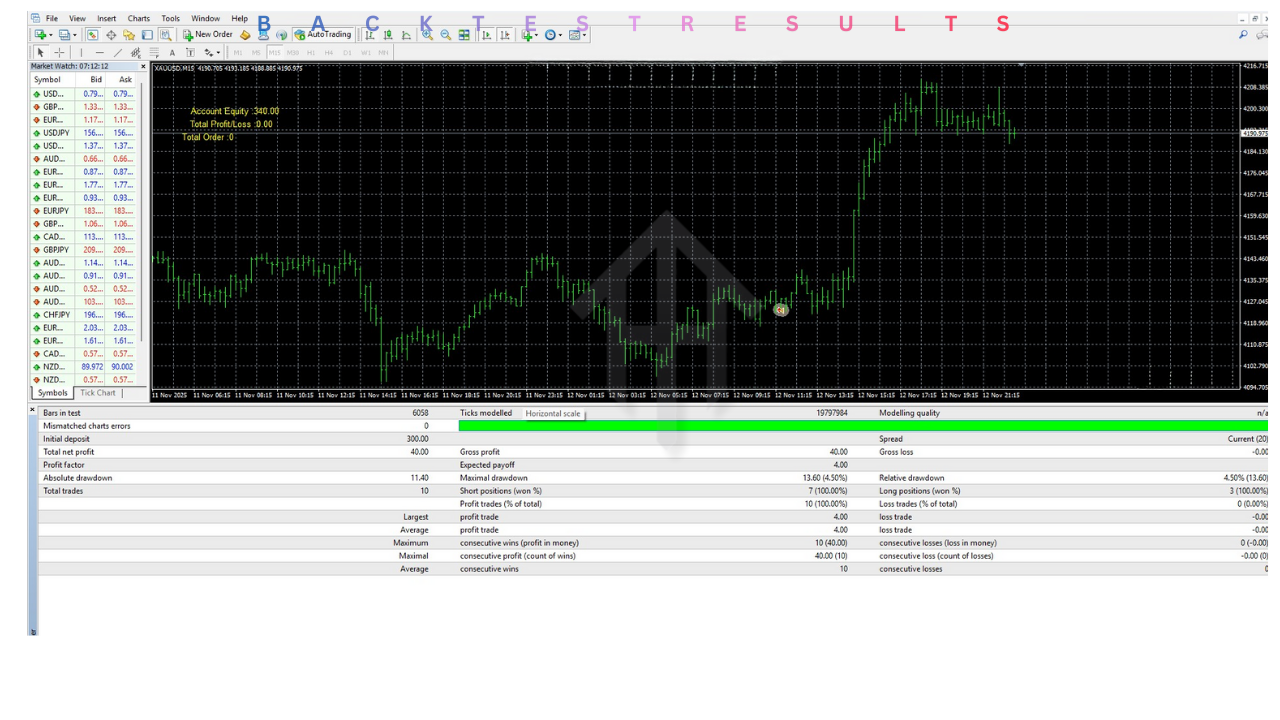Zoom in on the chart
Viewport: 1280px width, 720px height.
[x=426, y=35]
